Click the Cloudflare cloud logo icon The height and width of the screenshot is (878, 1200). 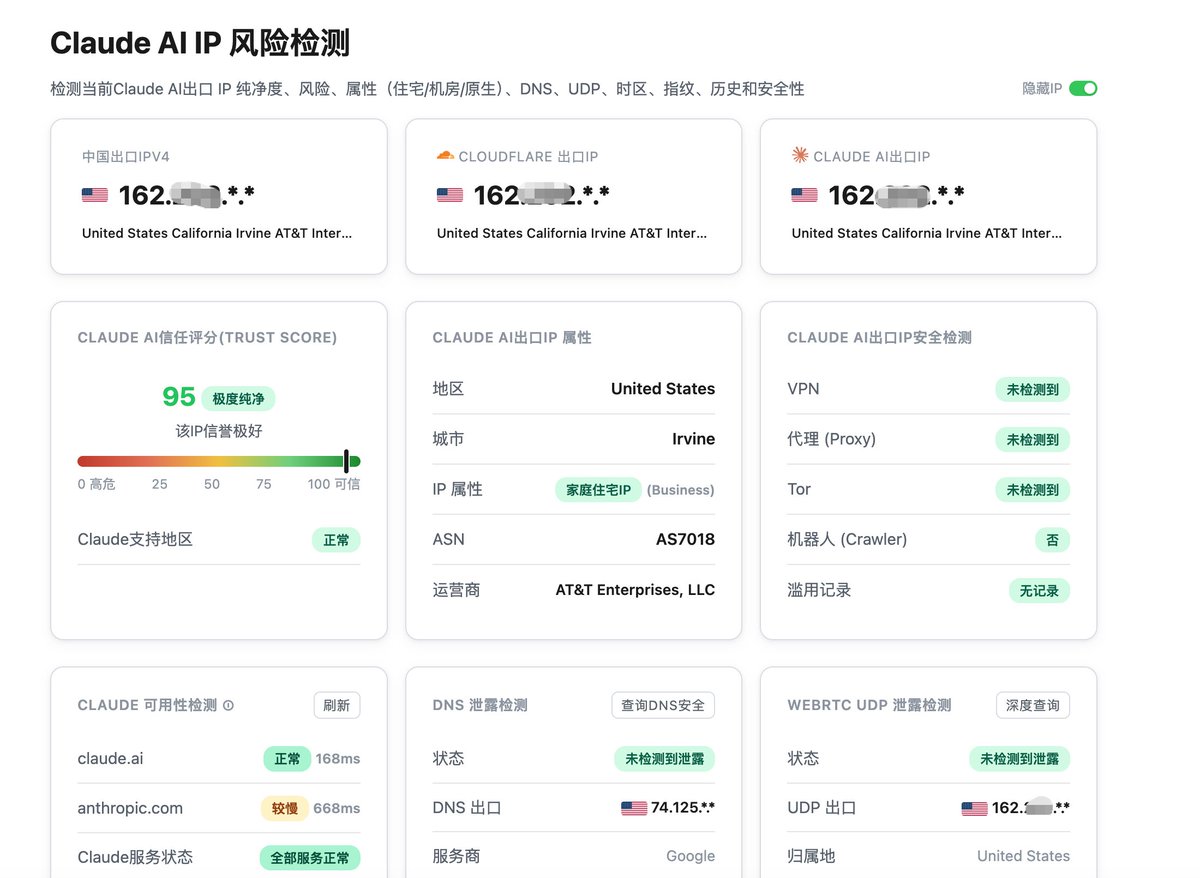coord(445,156)
